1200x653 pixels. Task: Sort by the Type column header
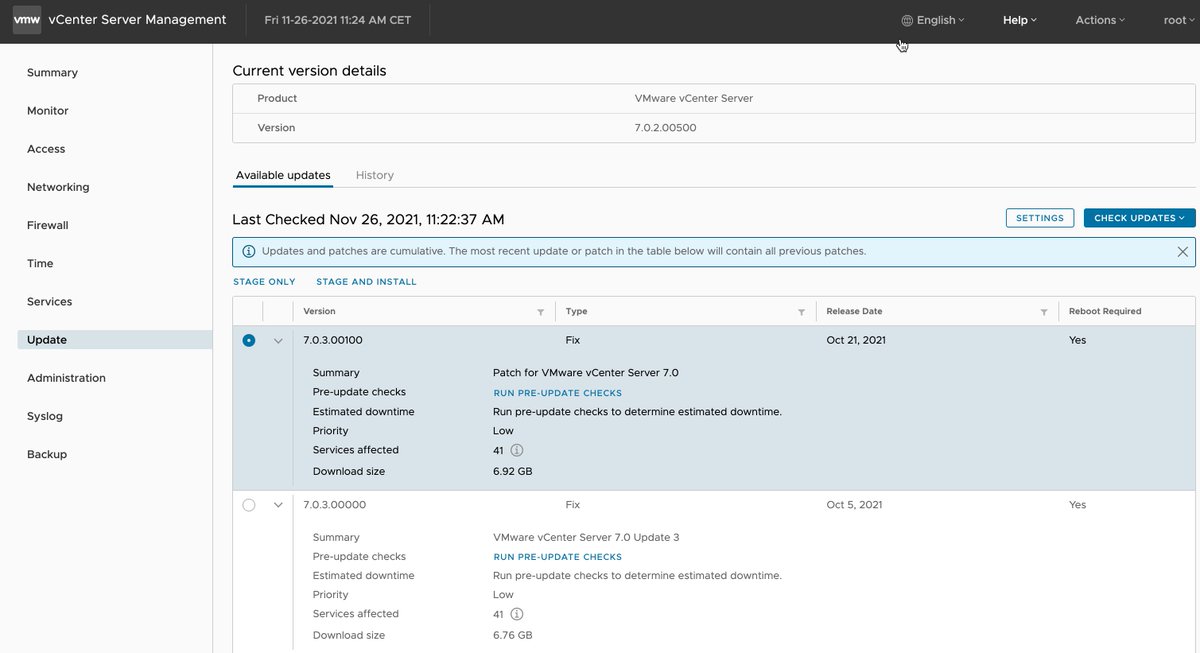point(576,311)
